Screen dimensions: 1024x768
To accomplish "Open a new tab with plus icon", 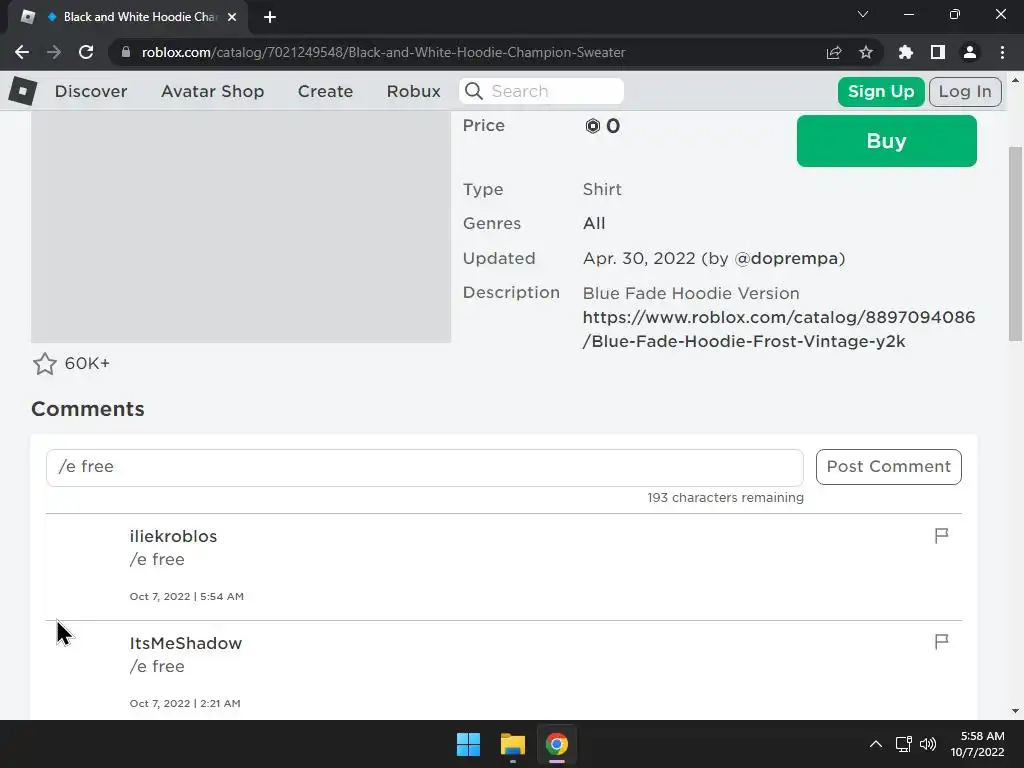I will click(270, 17).
